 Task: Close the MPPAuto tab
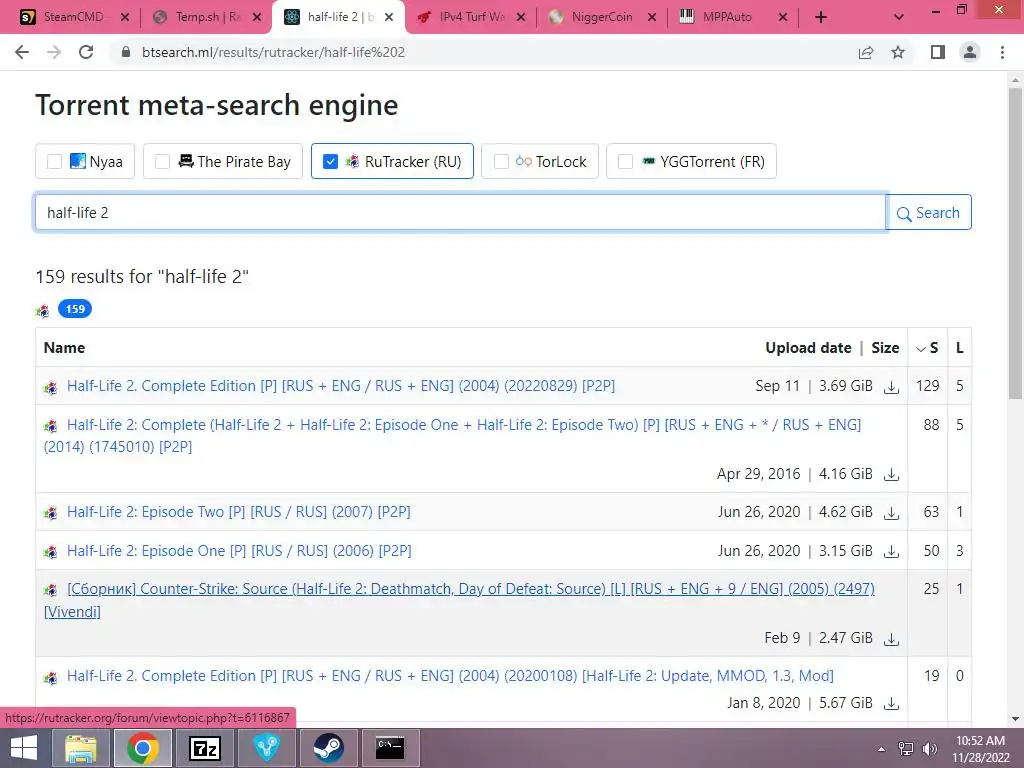[782, 18]
